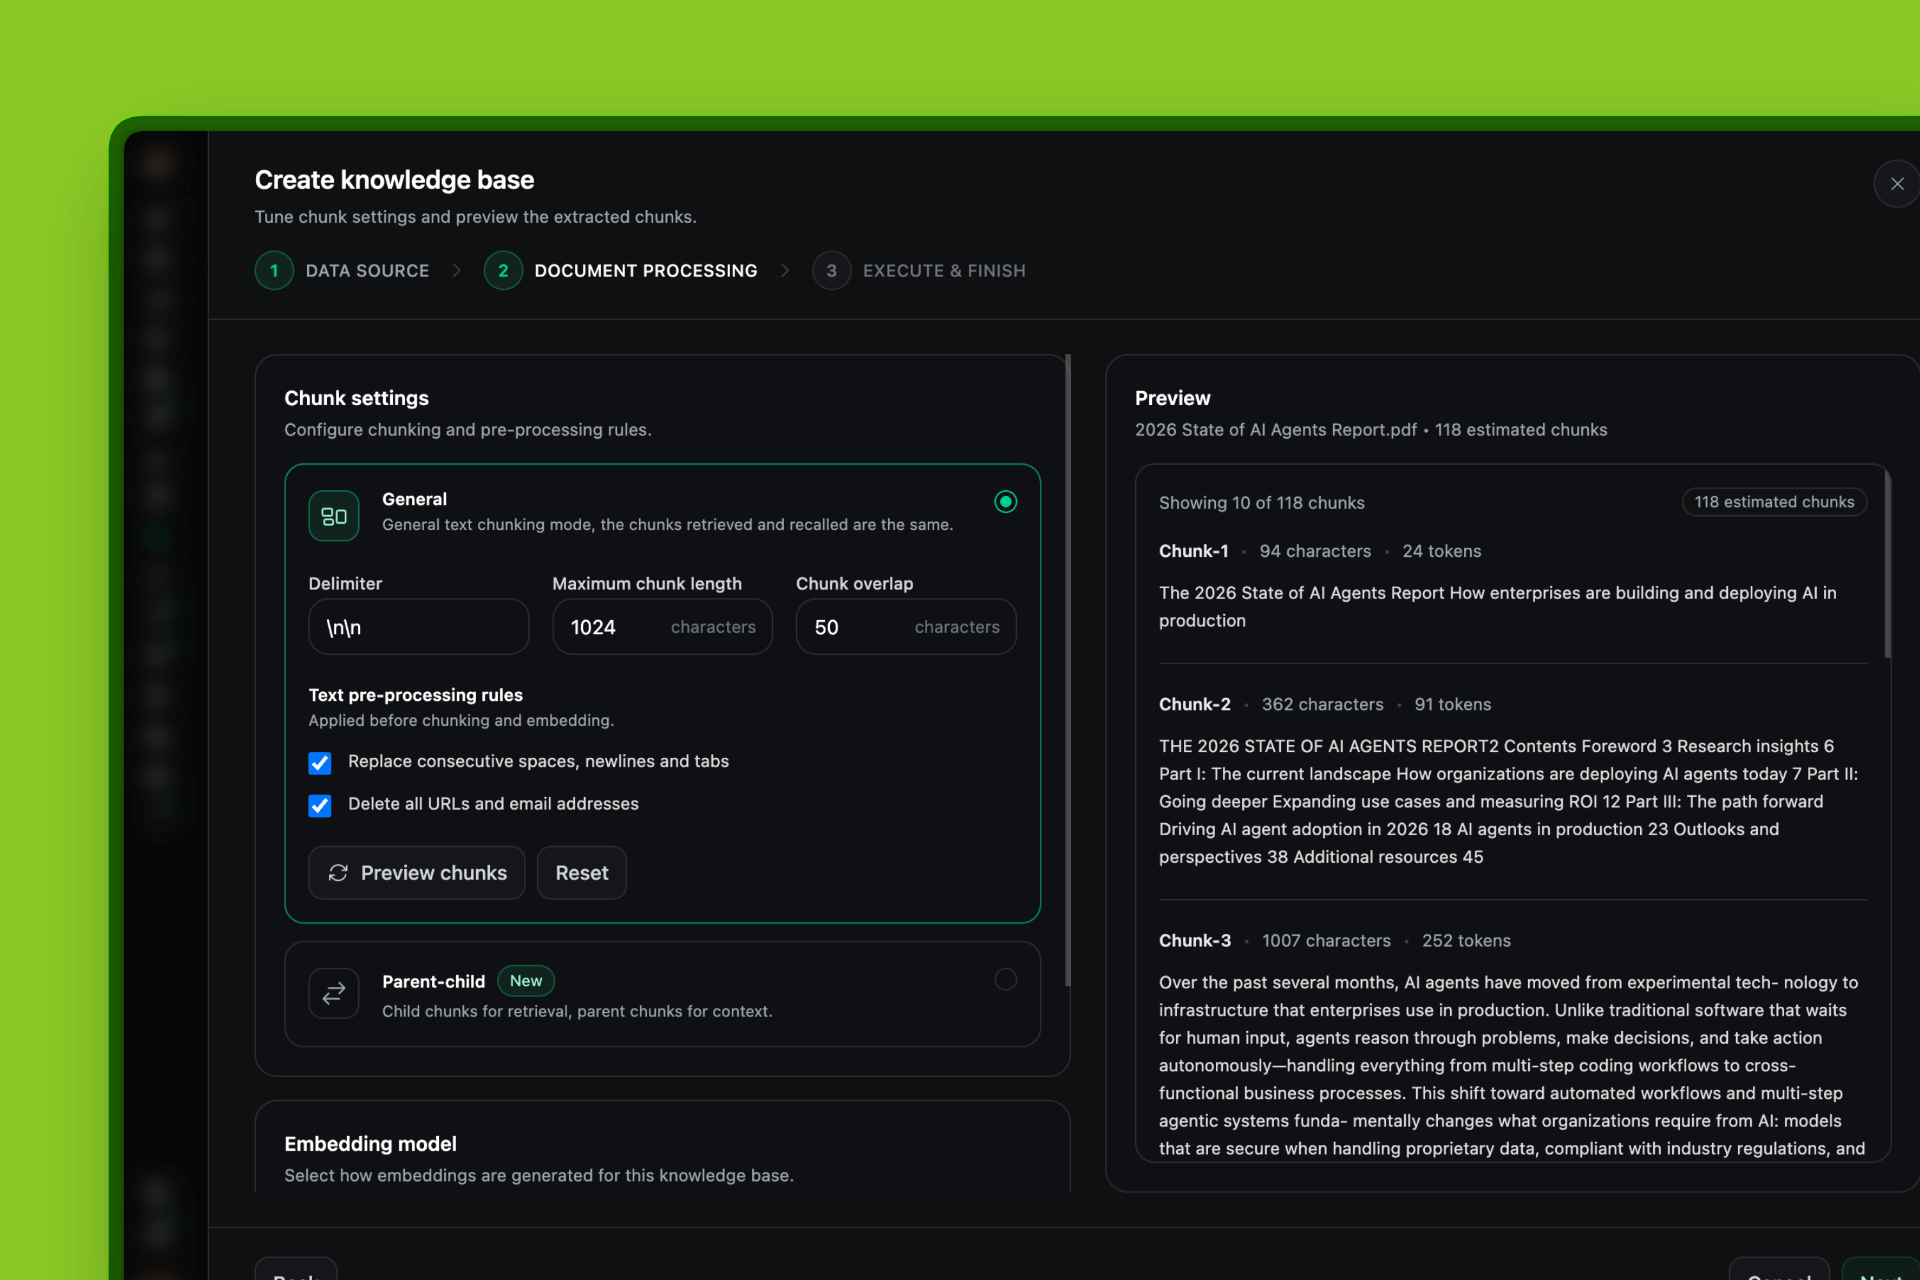Image resolution: width=1920 pixels, height=1280 pixels.
Task: Click the refresh icon in Preview chunks
Action: click(338, 873)
